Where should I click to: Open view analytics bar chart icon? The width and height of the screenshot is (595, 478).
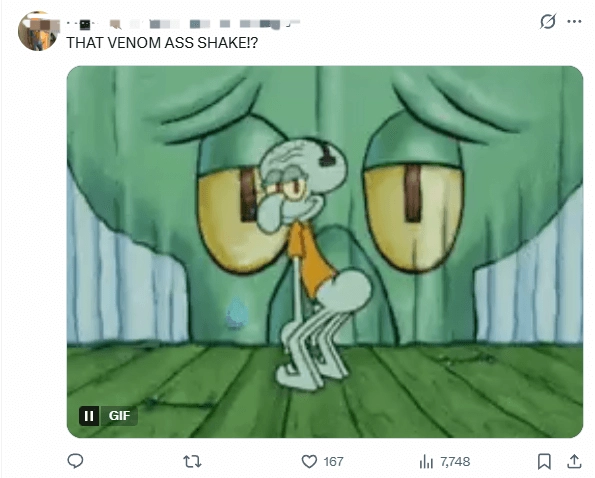426,462
